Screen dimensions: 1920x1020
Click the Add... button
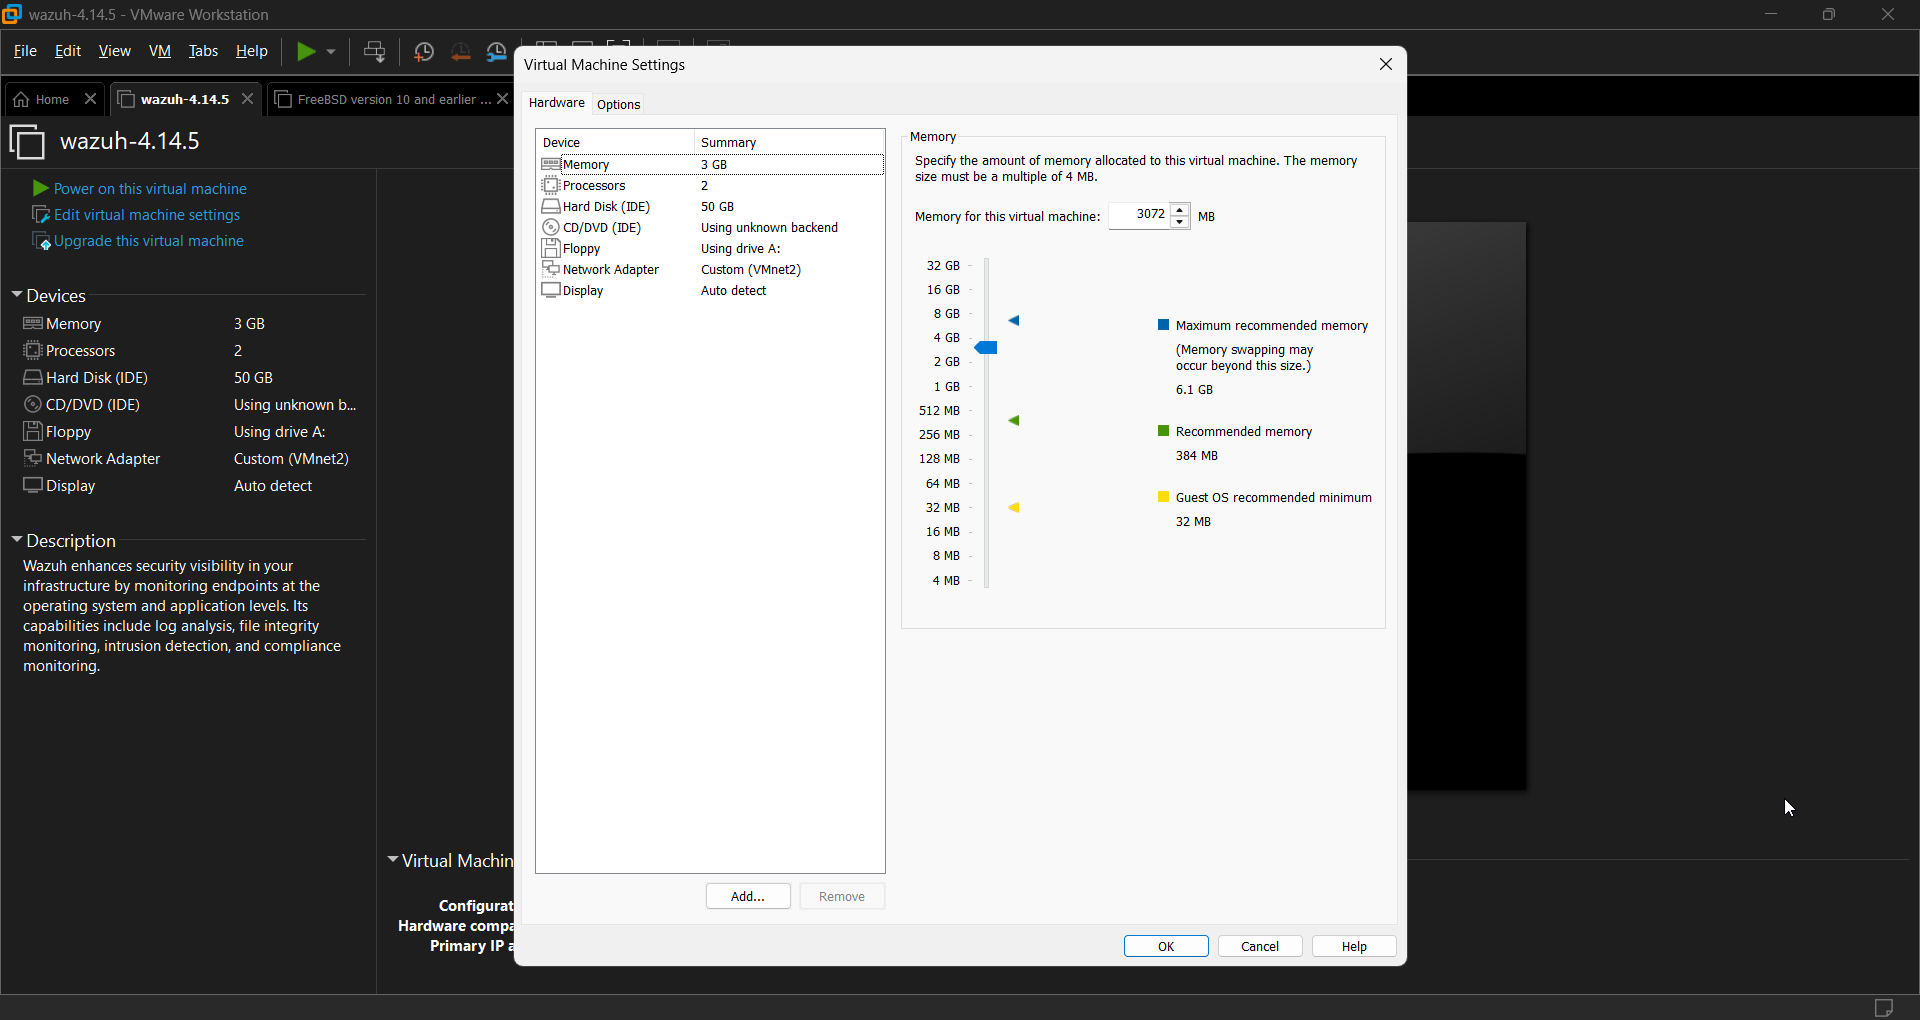click(x=748, y=896)
